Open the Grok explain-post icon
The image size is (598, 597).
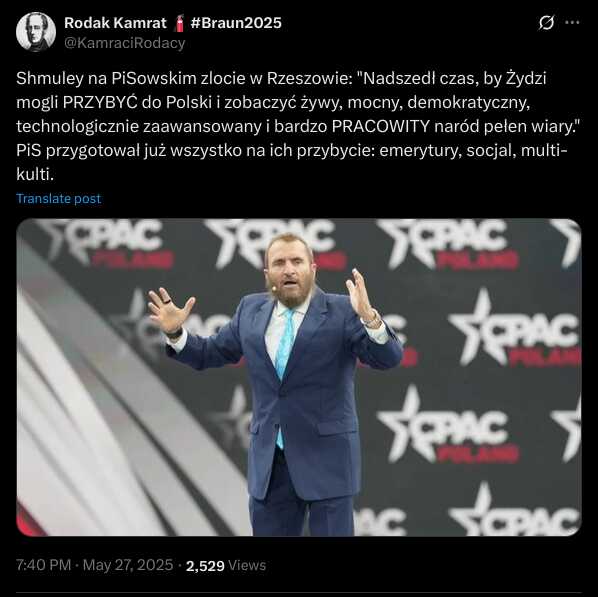pos(546,23)
